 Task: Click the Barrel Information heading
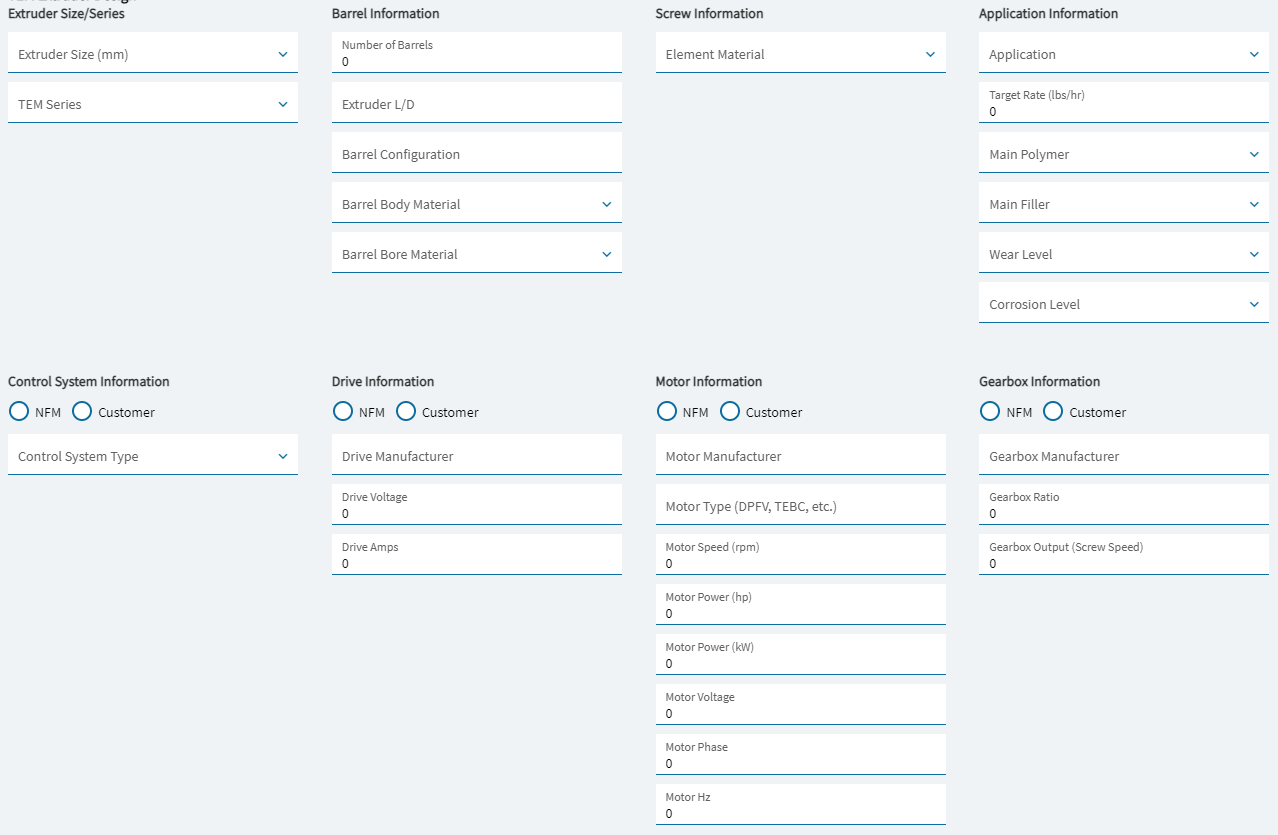[385, 14]
